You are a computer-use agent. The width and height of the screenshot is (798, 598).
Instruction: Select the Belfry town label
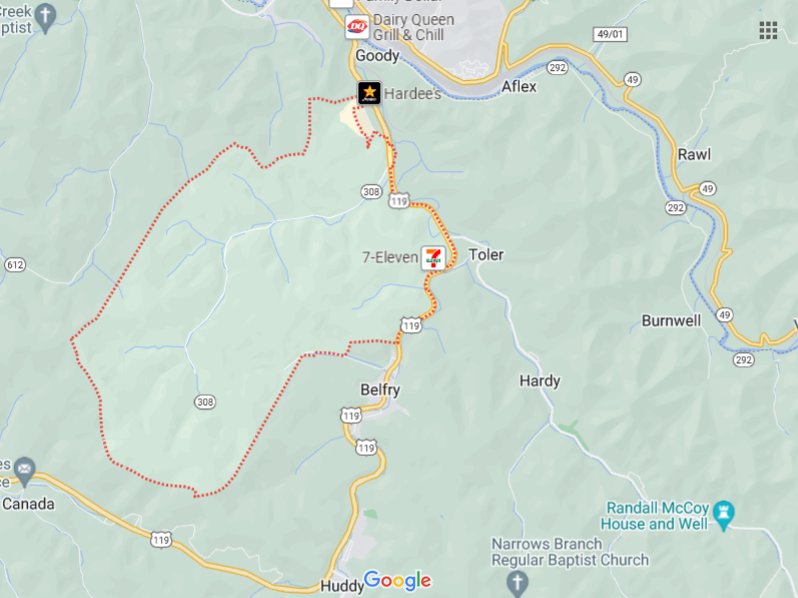[x=380, y=390]
